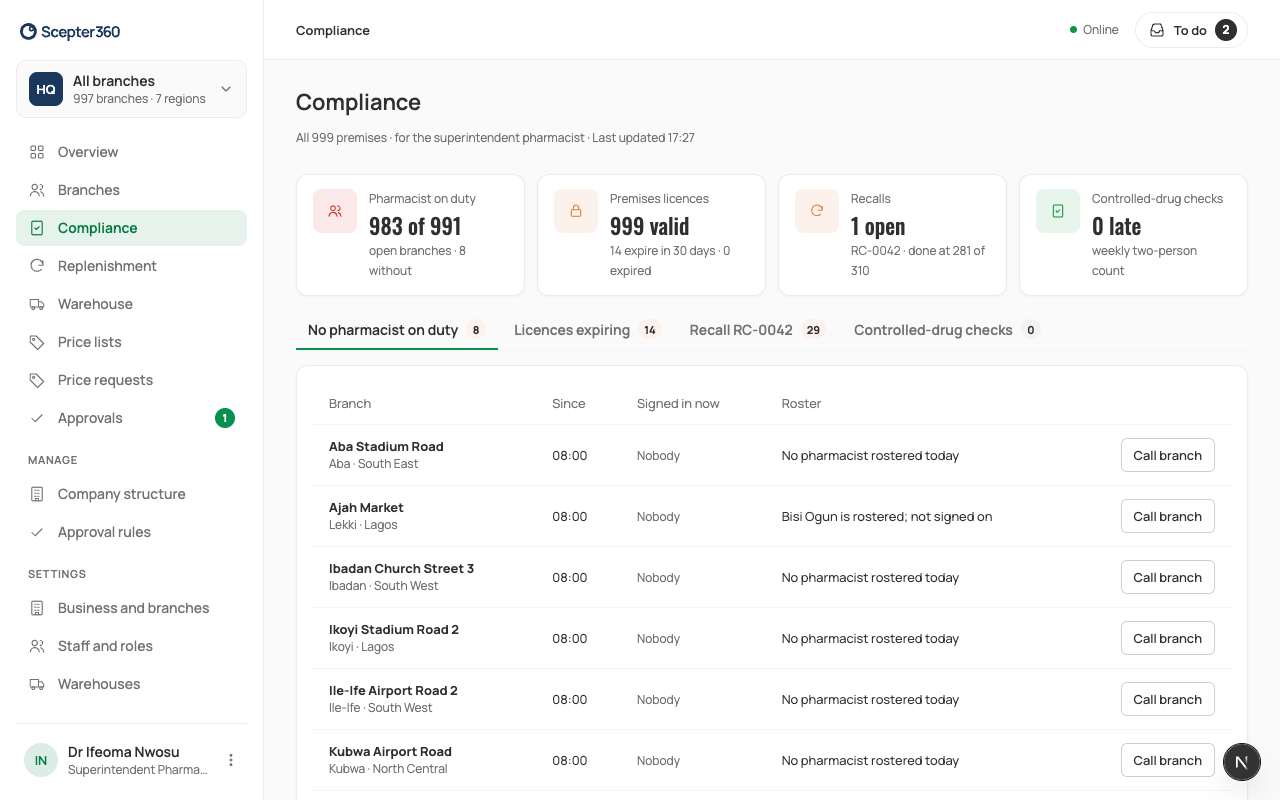Click the Price lists tag icon
The height and width of the screenshot is (800, 1280).
point(37,342)
